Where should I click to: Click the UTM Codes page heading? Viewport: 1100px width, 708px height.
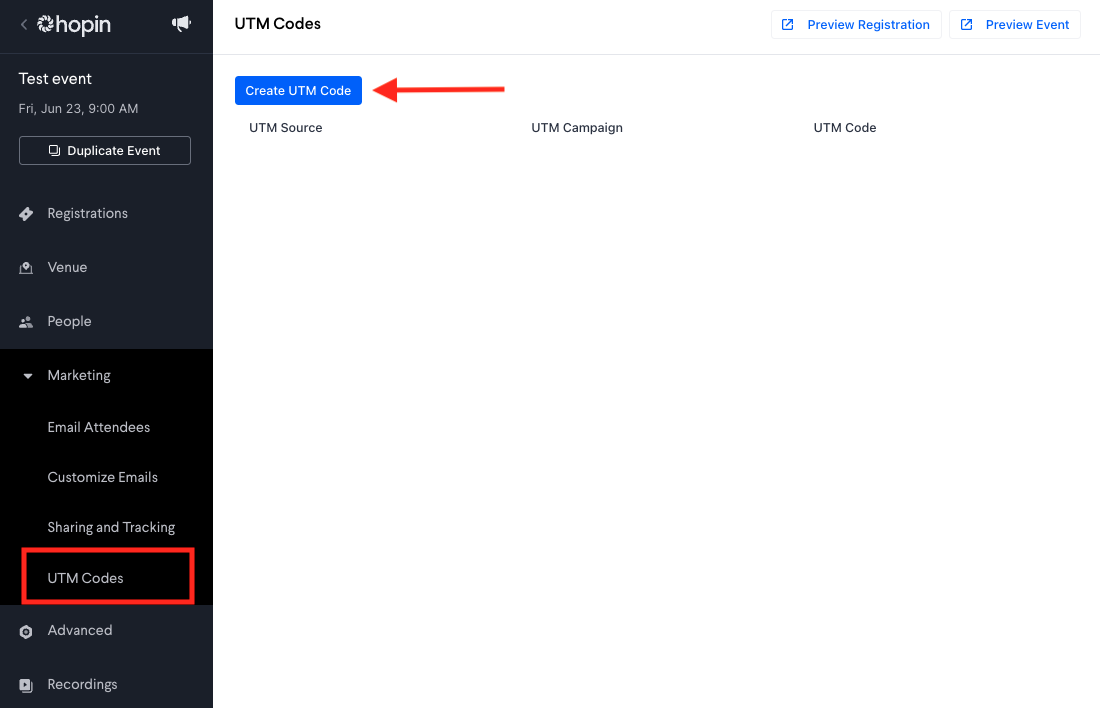point(277,24)
